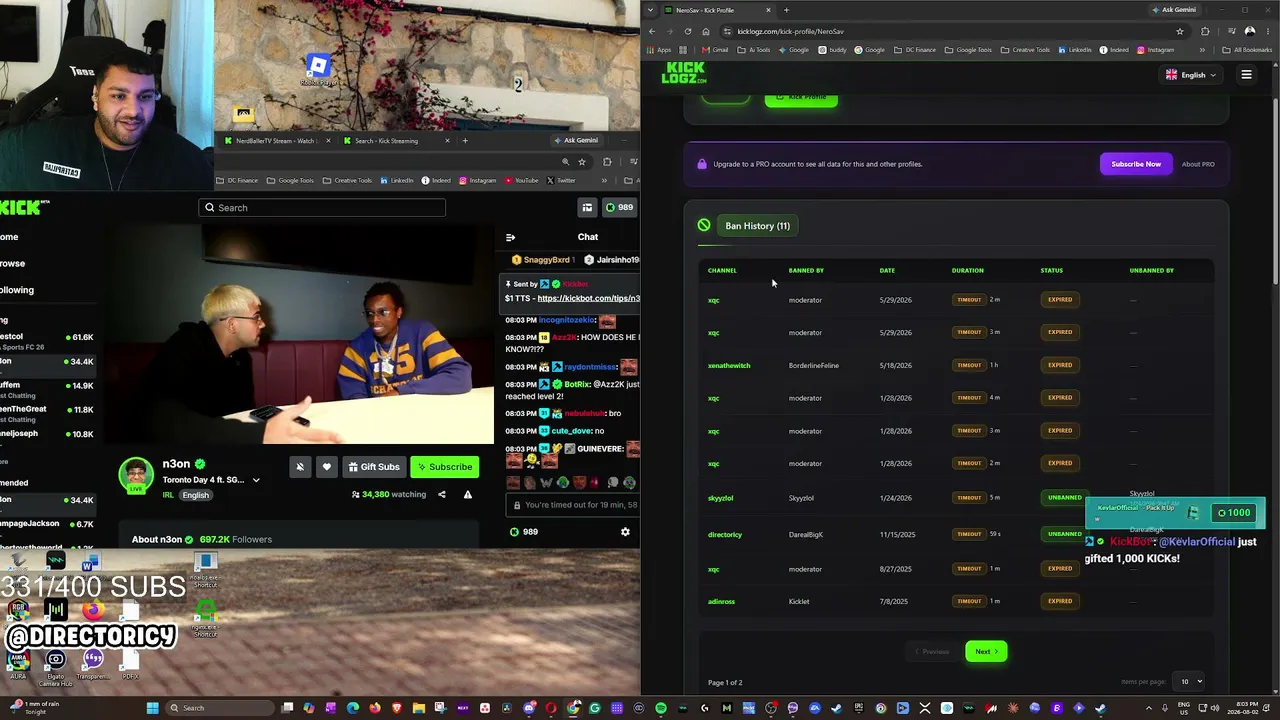Screen dimensions: 1280x720
Task: Open the Windows Start menu
Action: point(152,708)
